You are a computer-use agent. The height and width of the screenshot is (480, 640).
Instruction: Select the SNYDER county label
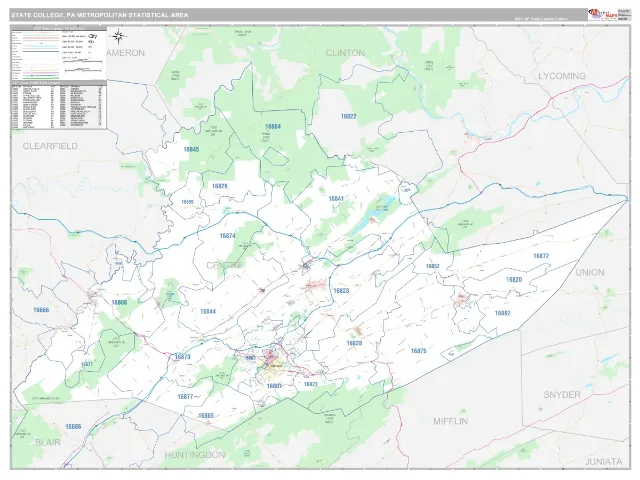tap(562, 395)
